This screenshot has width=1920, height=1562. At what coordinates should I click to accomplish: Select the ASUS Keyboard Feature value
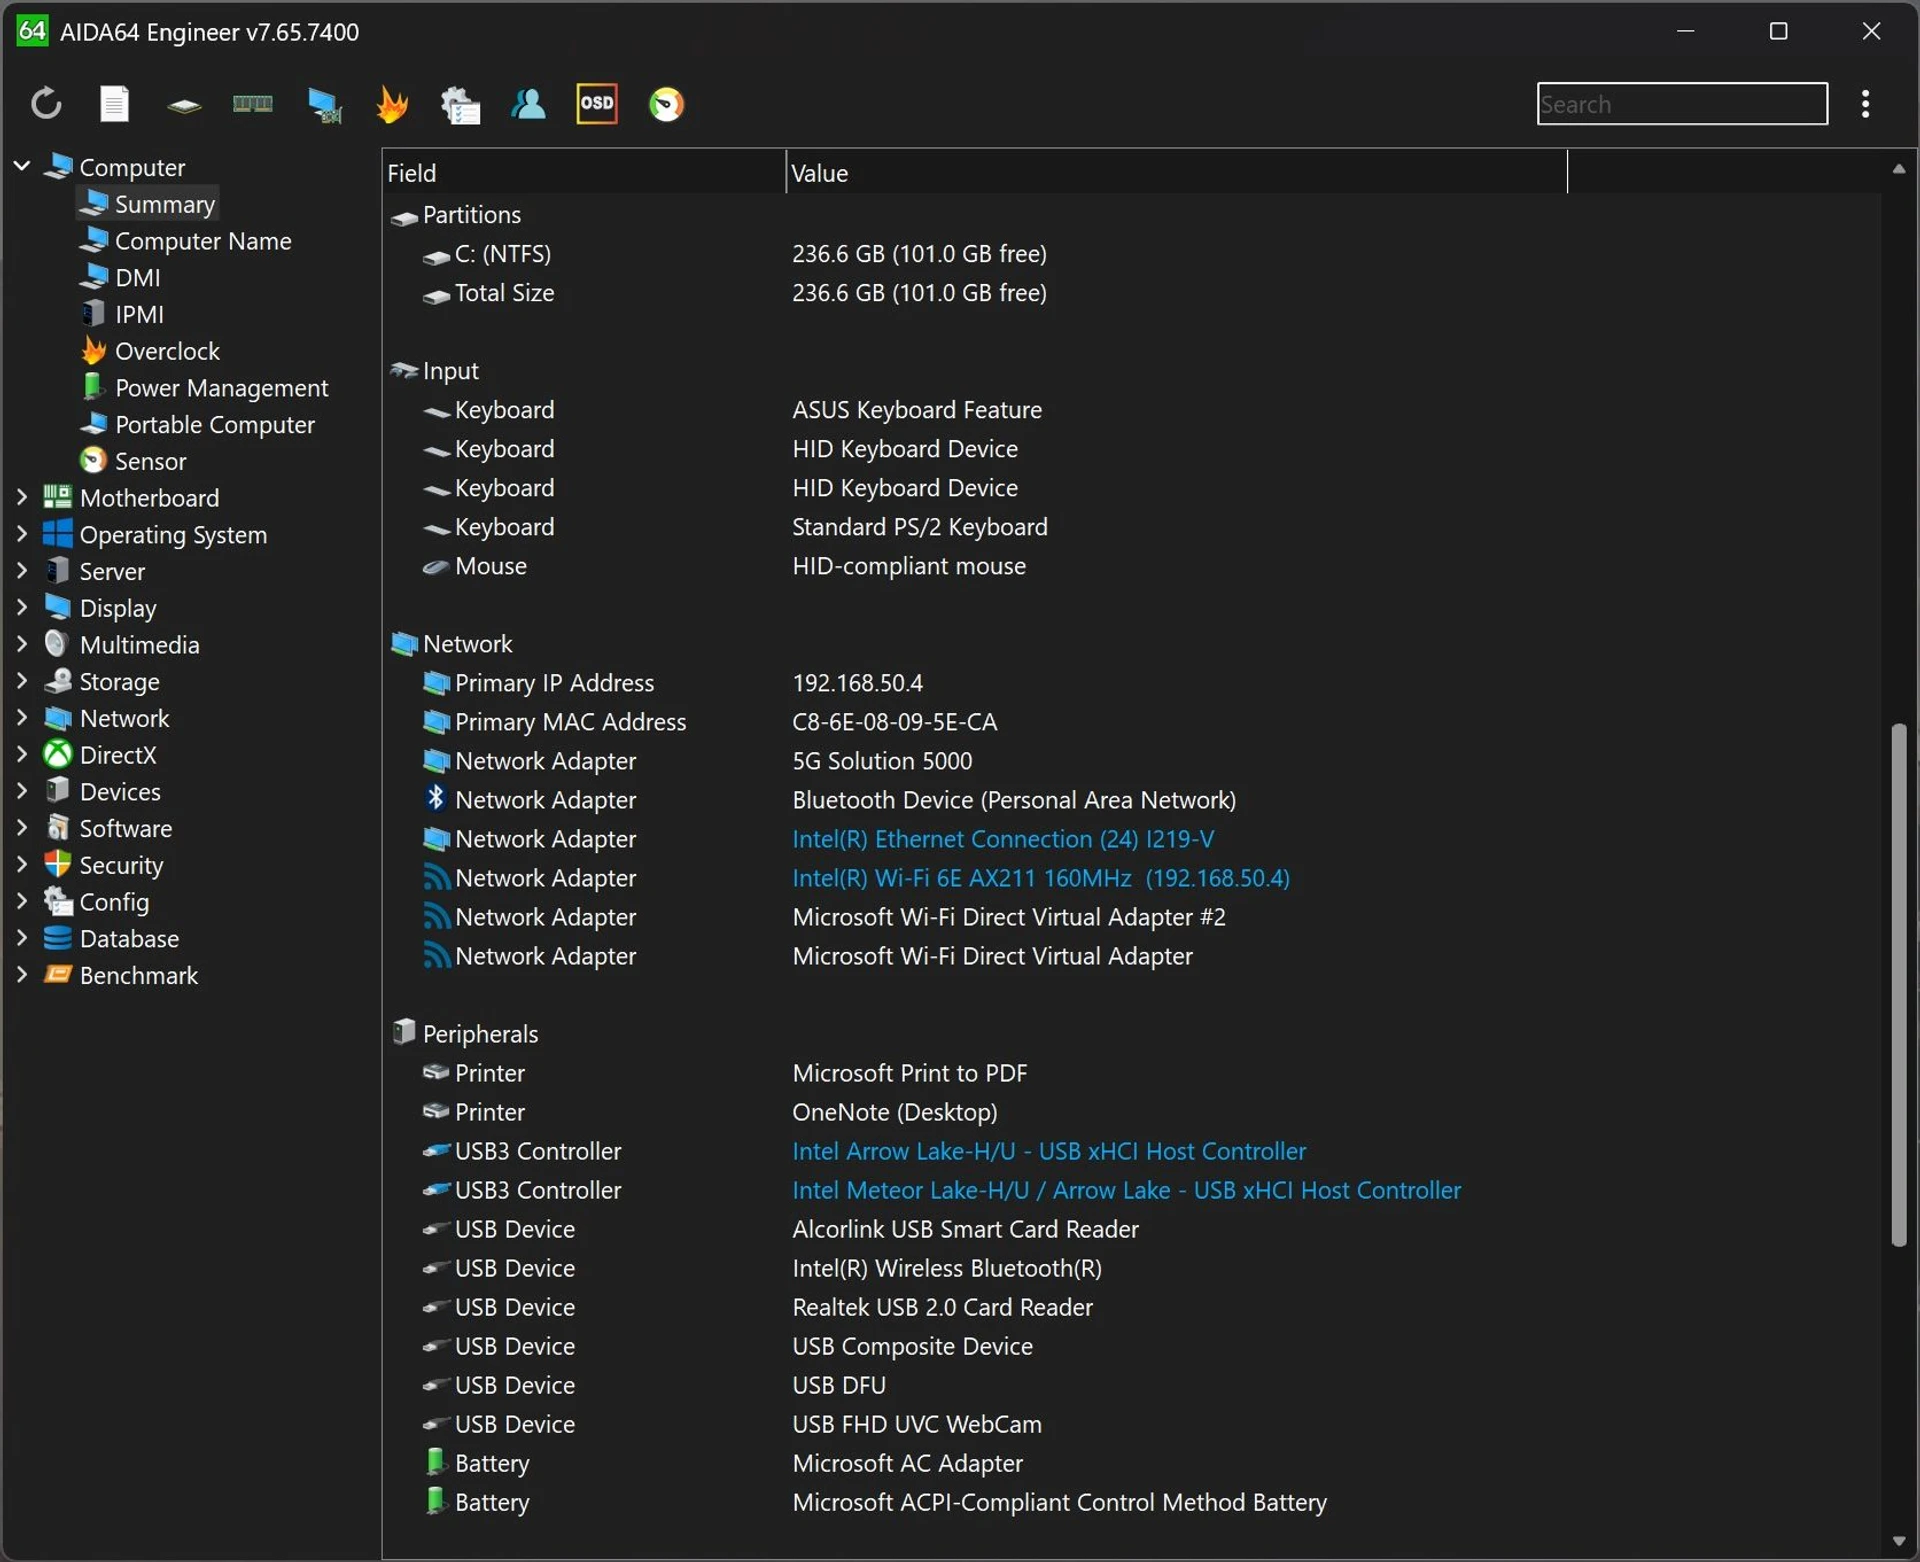click(x=917, y=410)
